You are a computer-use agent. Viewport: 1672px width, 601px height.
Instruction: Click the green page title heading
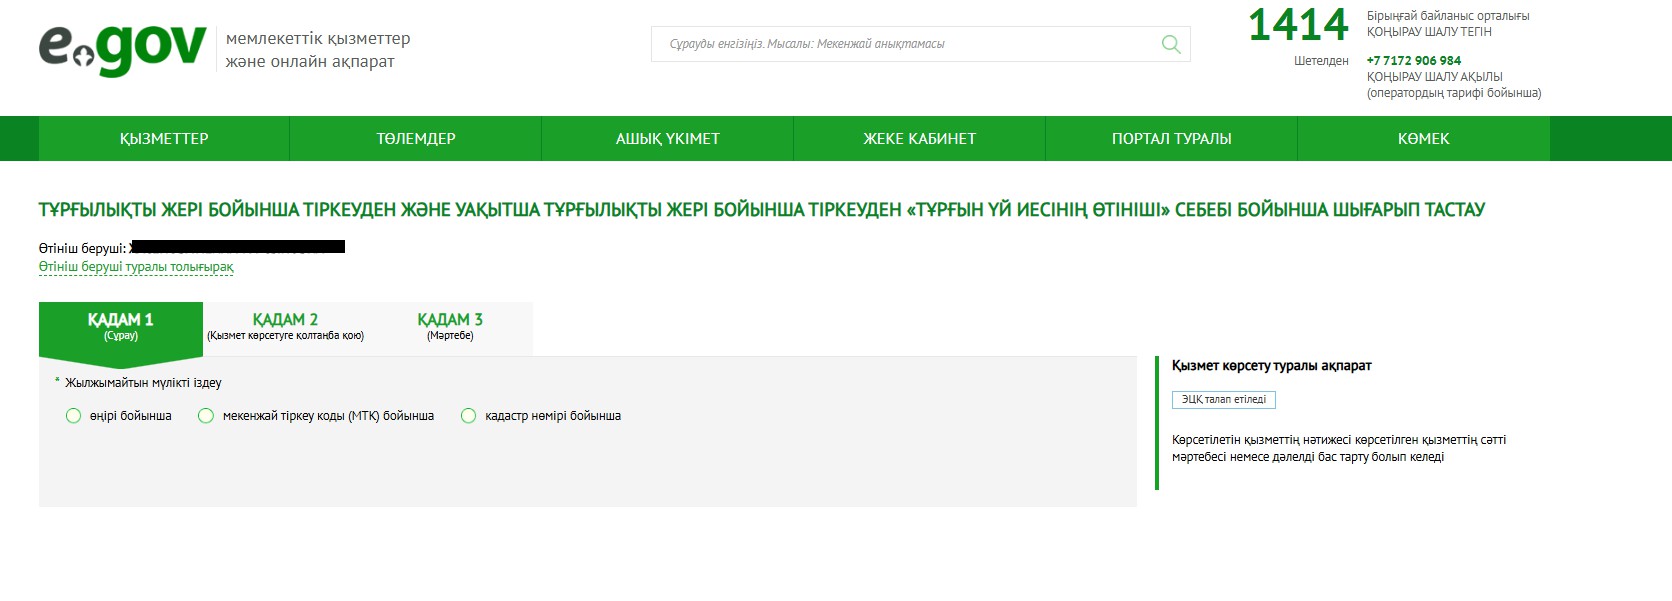pyautogui.click(x=761, y=210)
